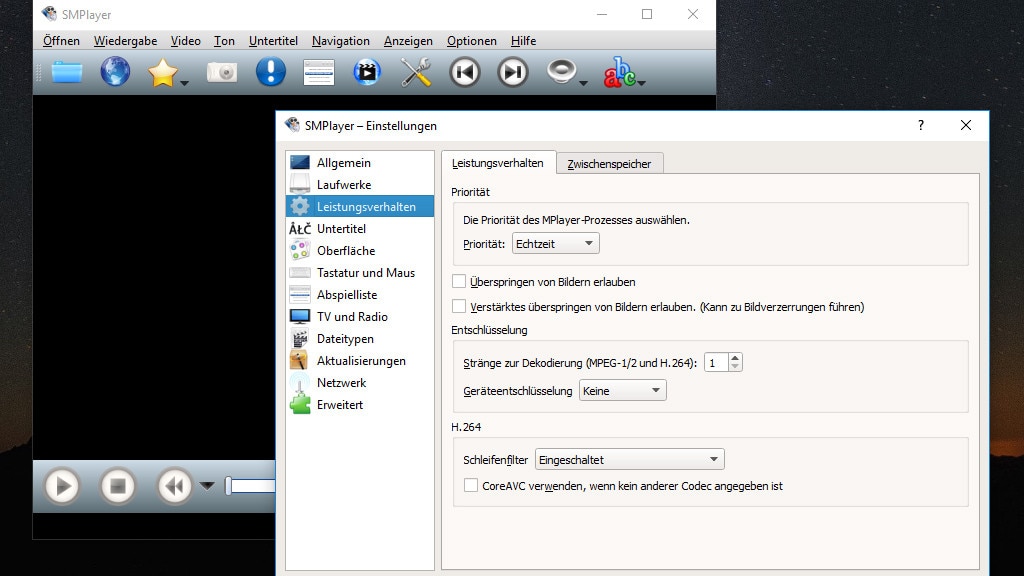Select Oberfläche in settings sidebar
The image size is (1024, 576).
pos(360,251)
